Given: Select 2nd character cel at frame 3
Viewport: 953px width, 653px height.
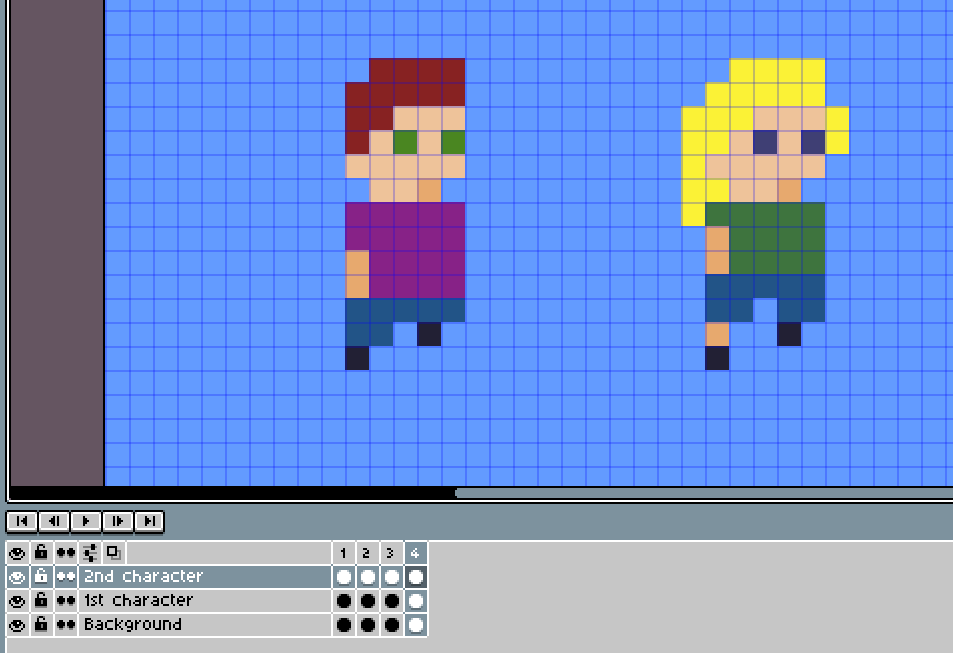Looking at the screenshot, I should tap(392, 576).
